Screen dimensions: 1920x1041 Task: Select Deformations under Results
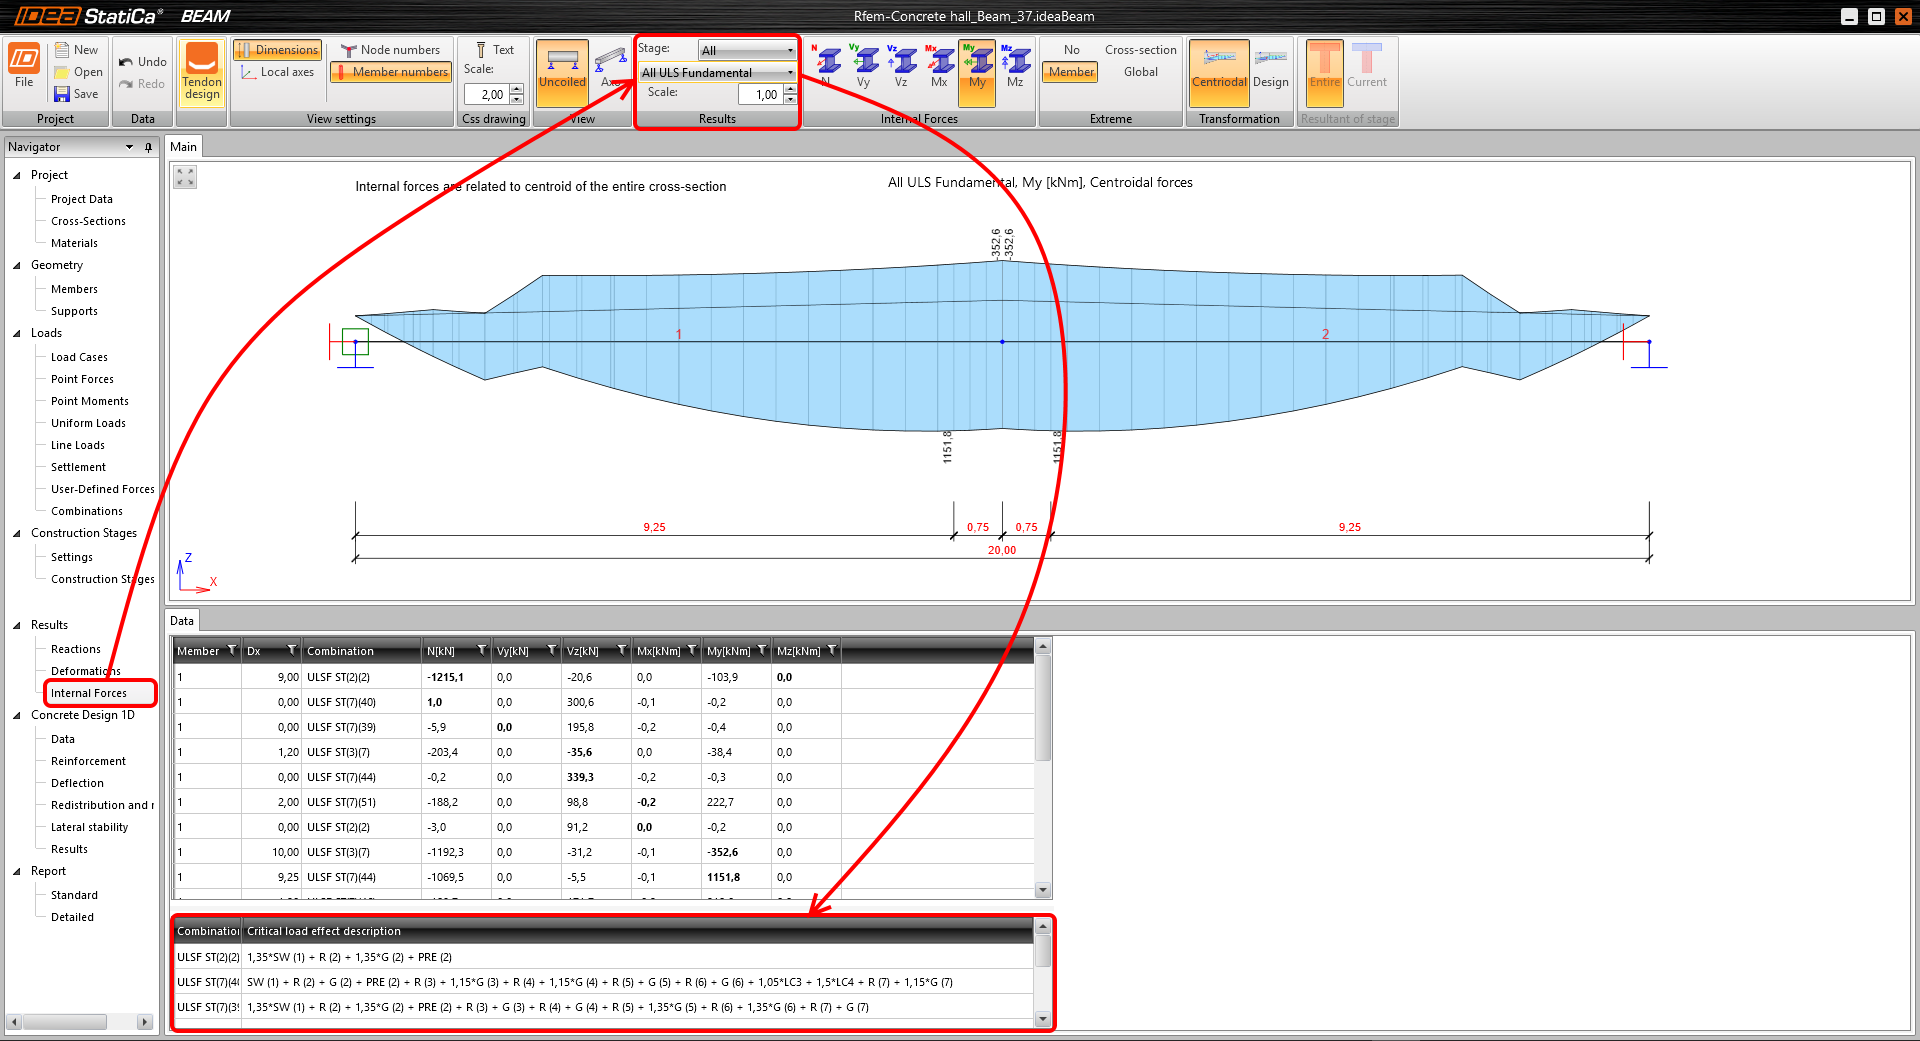(x=85, y=671)
